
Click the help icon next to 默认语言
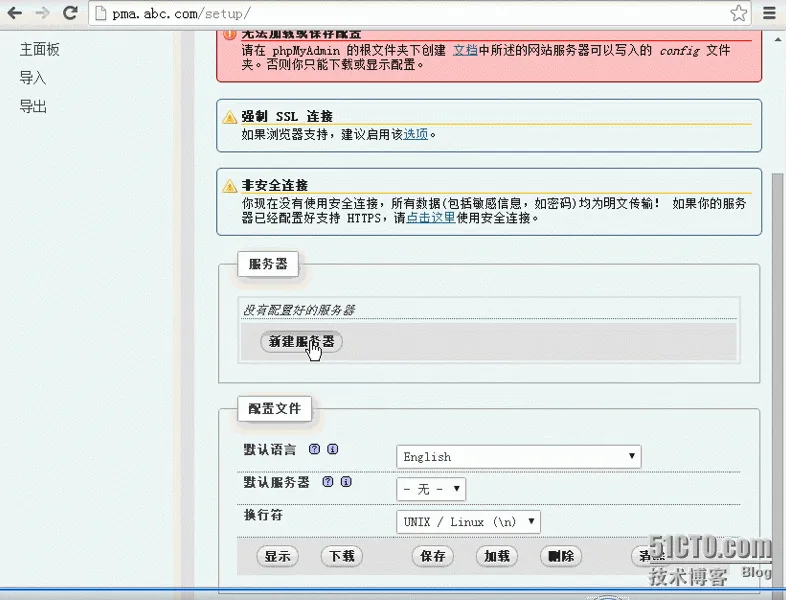314,449
